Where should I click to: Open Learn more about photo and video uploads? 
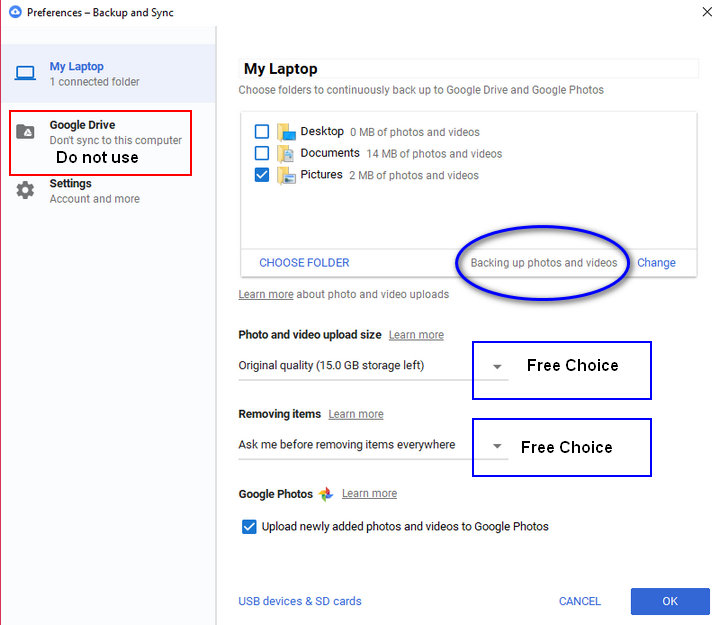266,294
